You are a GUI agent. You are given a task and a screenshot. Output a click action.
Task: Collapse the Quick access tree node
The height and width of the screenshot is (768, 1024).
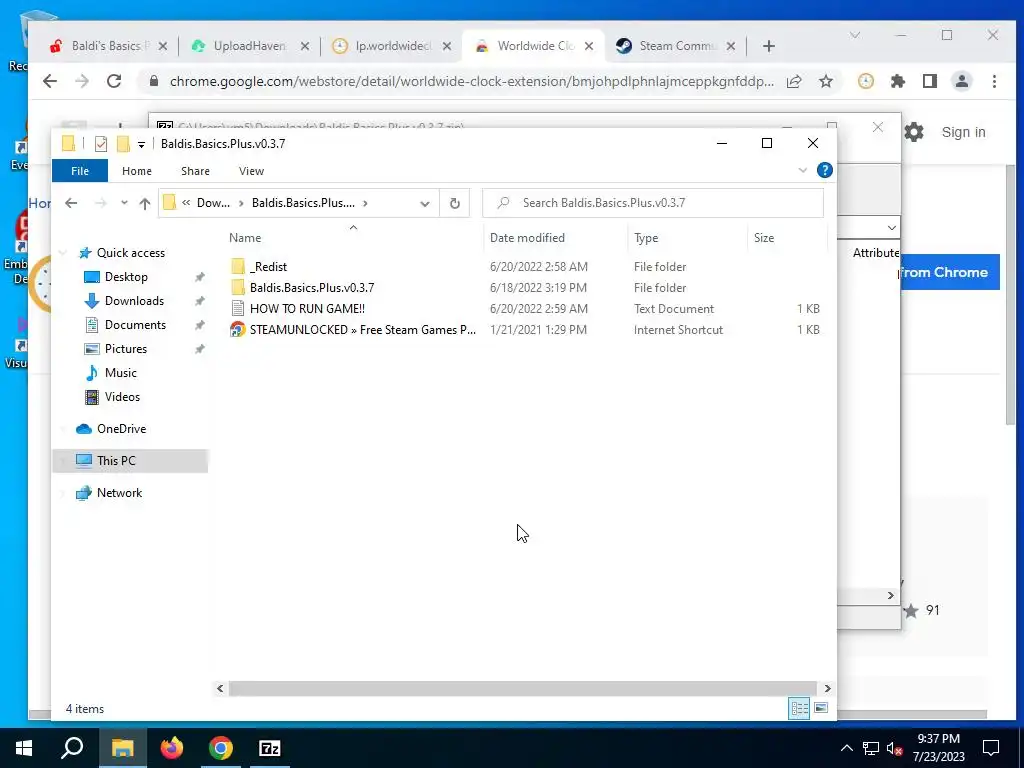pos(63,253)
